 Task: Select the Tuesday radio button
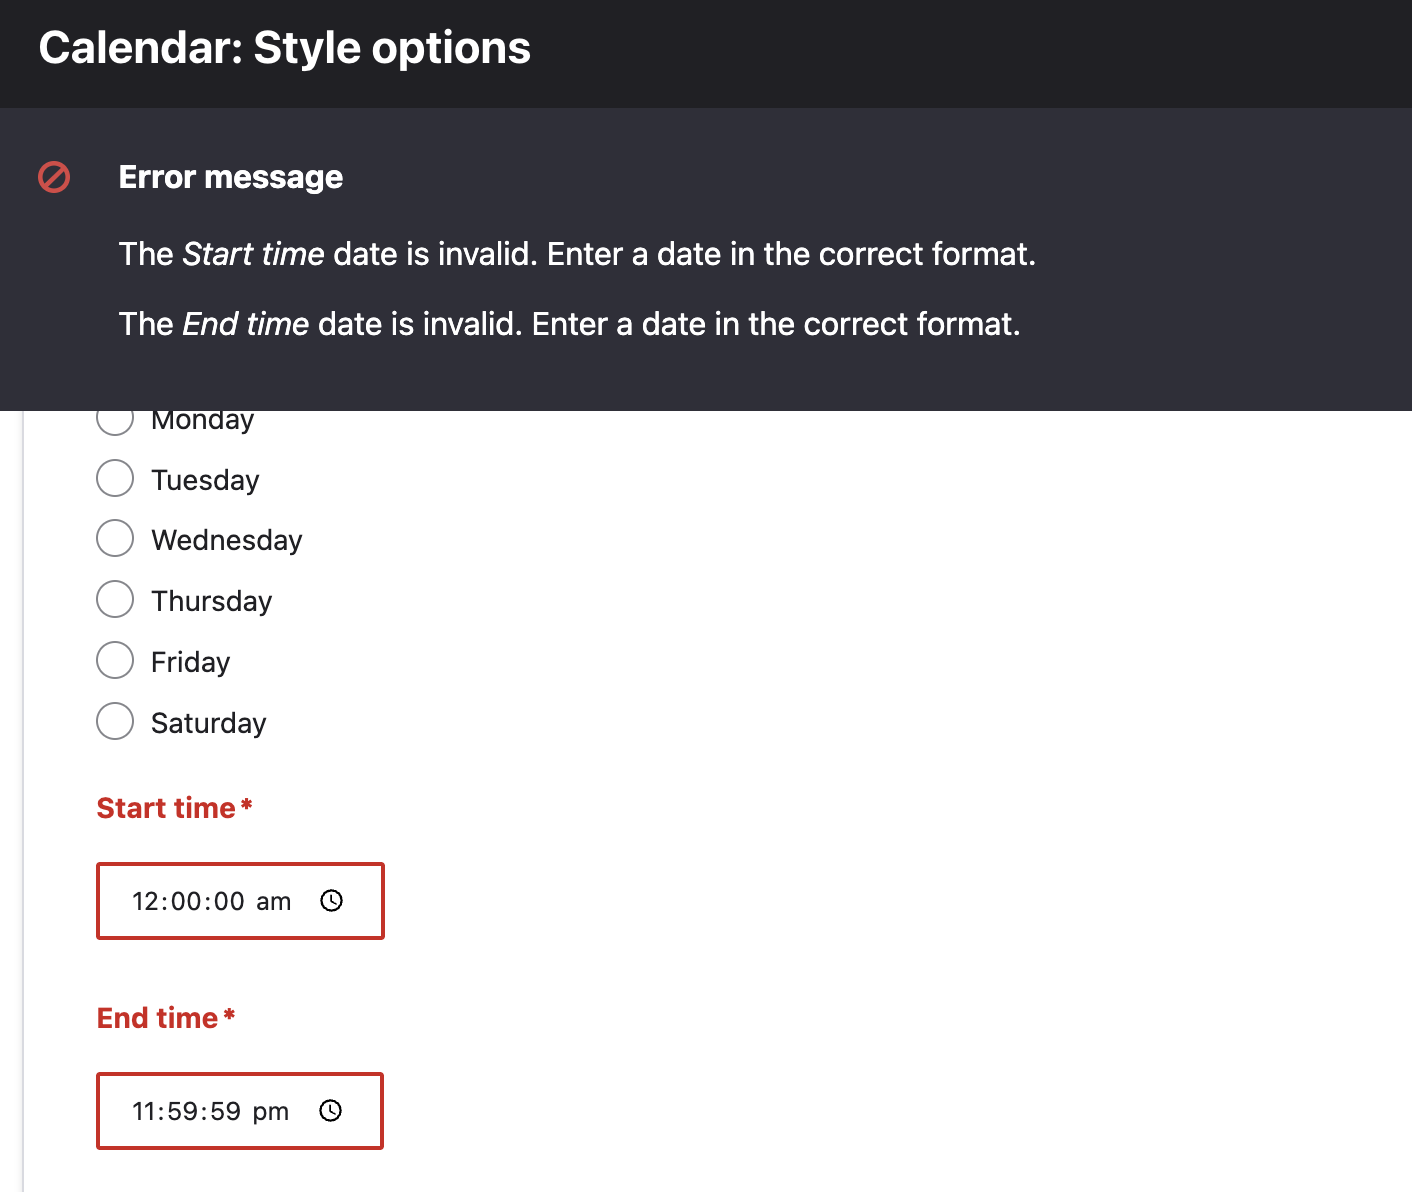point(115,479)
